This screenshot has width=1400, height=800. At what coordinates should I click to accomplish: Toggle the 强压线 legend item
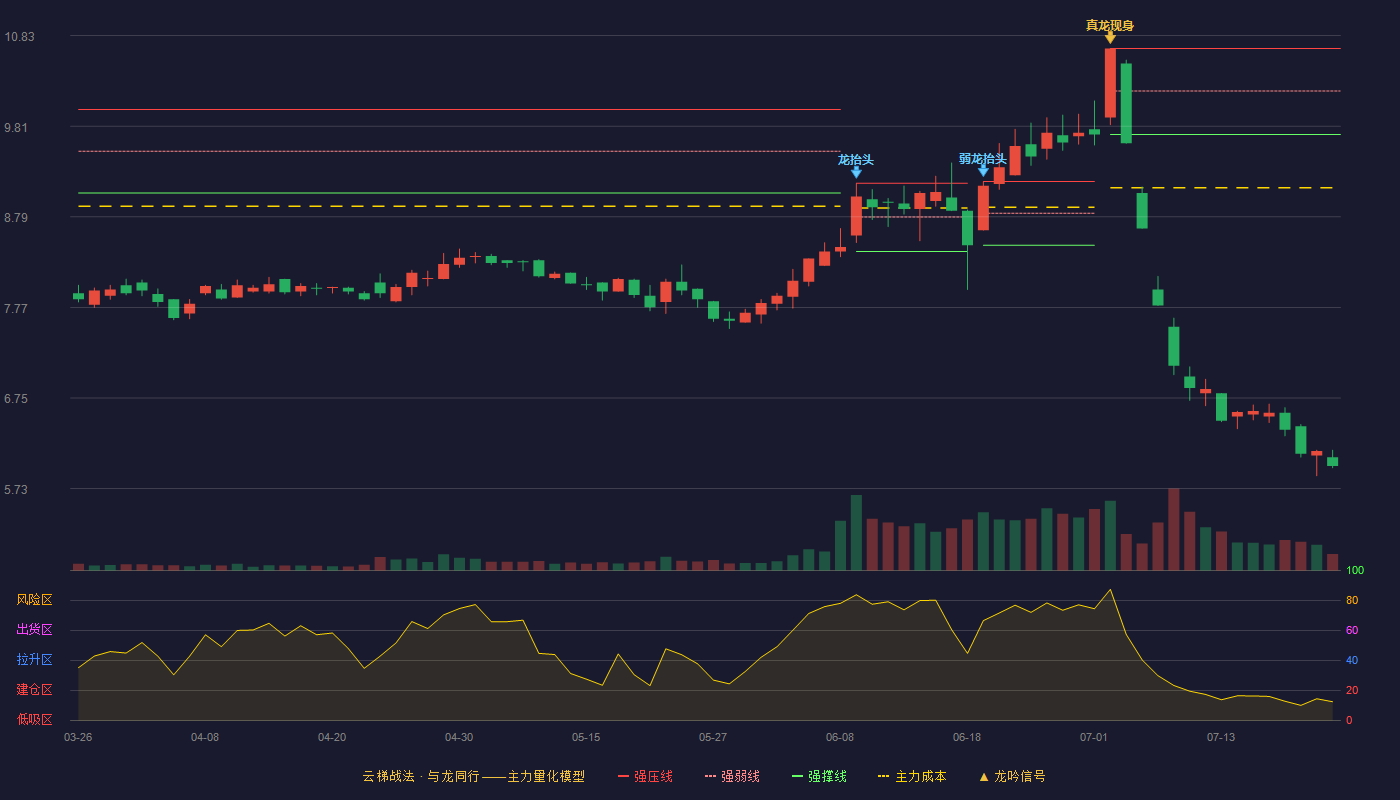click(x=645, y=776)
